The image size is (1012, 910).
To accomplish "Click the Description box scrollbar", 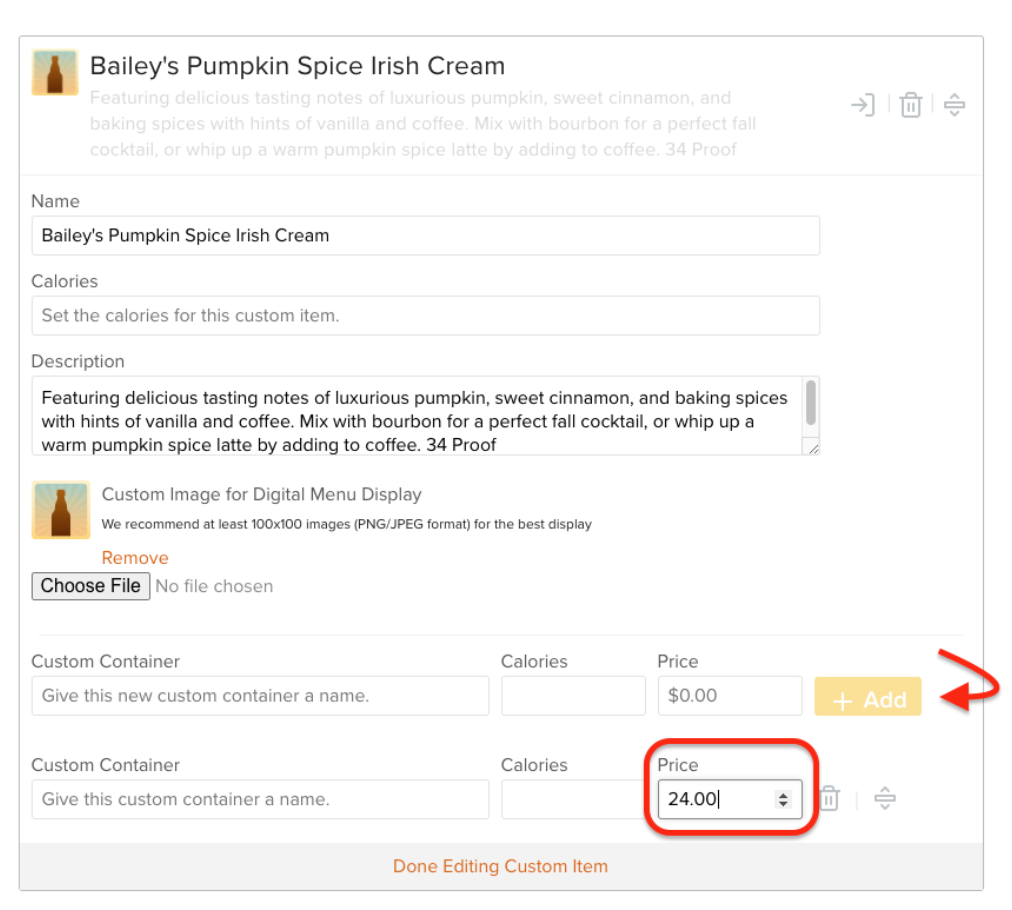I will click(811, 403).
